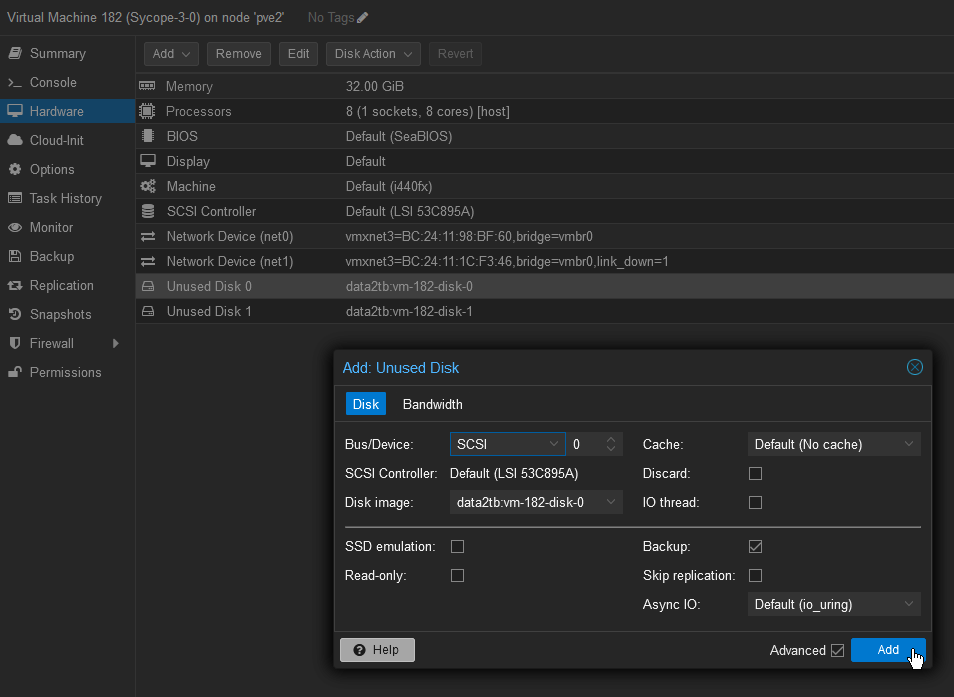Open the Replication section
Screen dimensions: 954x697
point(61,285)
